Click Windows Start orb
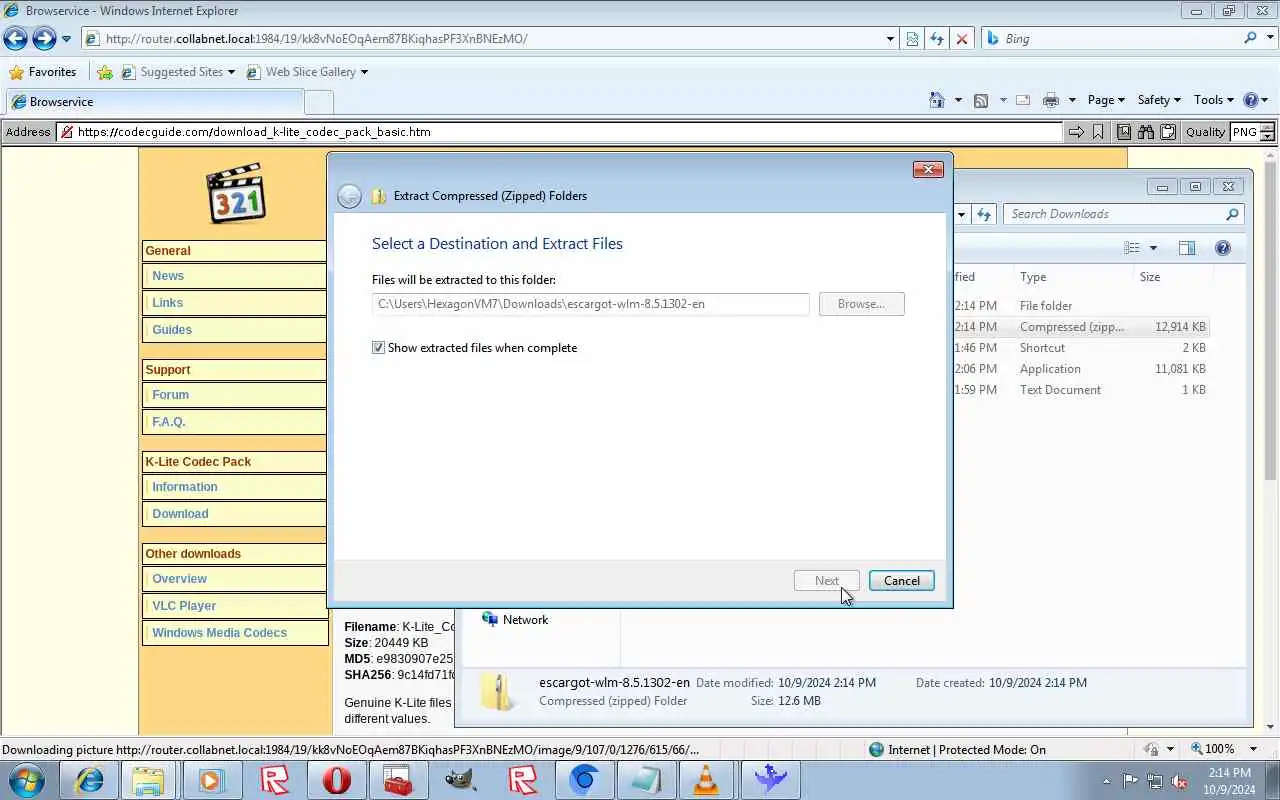1280x800 pixels. pos(26,780)
